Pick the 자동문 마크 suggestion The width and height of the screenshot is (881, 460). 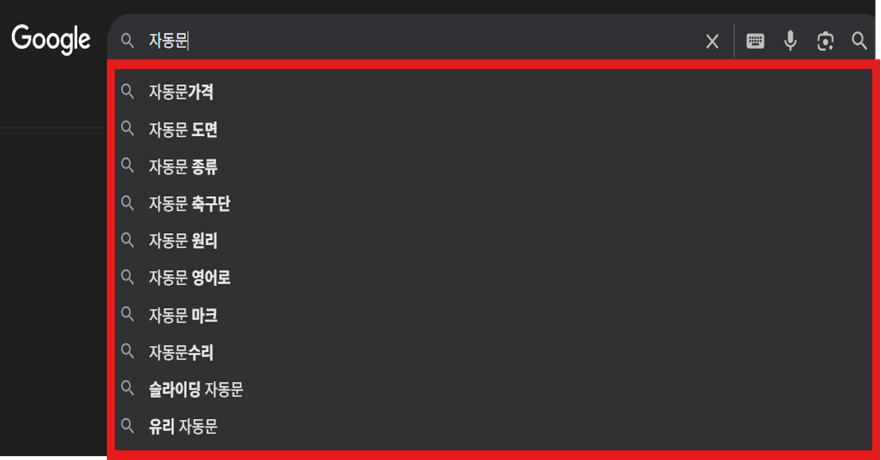[x=493, y=315]
